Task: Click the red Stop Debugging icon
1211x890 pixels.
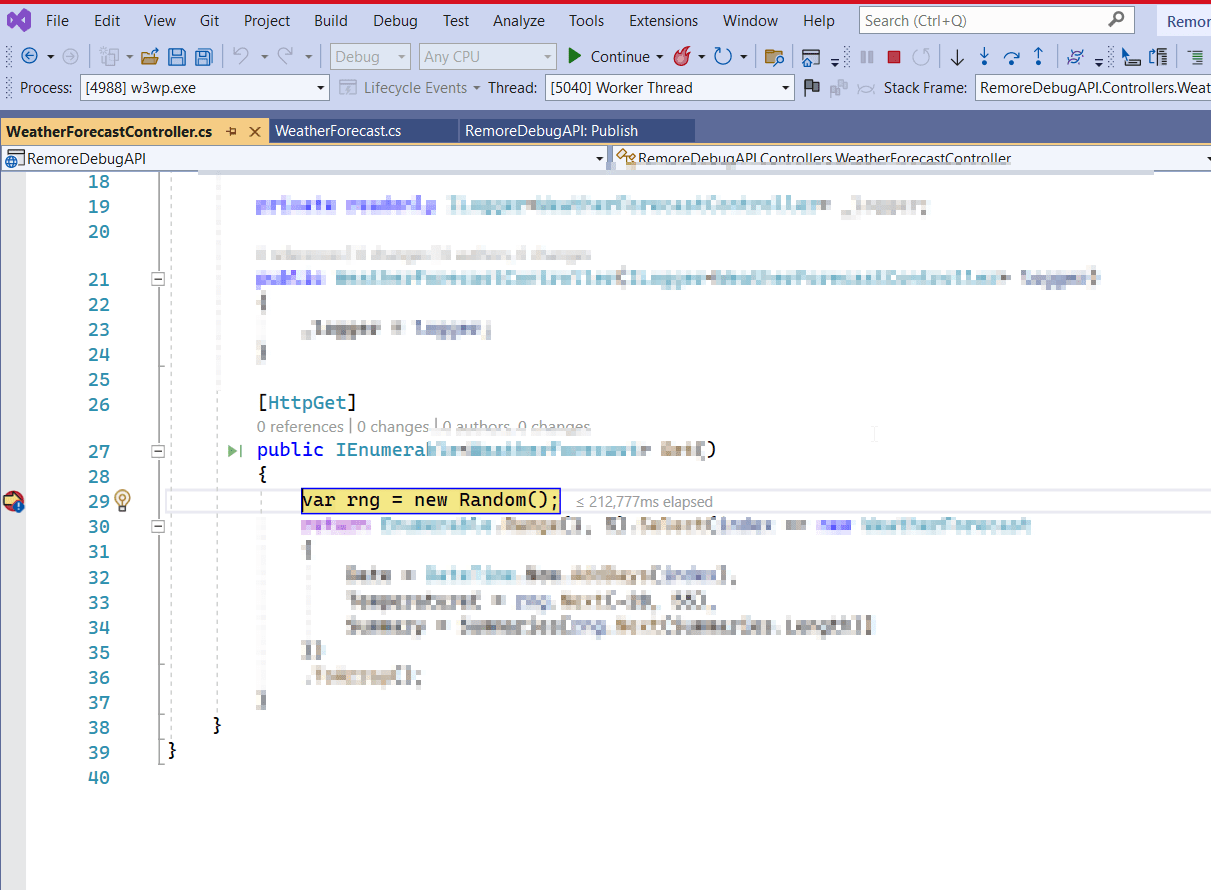Action: coord(893,56)
